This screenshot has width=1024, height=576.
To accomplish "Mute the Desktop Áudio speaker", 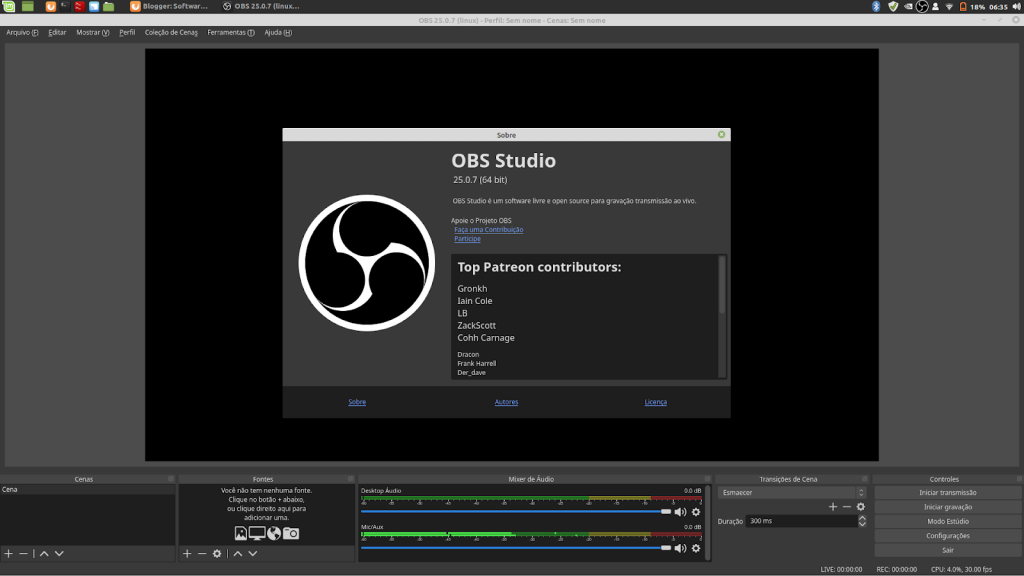I will (680, 512).
